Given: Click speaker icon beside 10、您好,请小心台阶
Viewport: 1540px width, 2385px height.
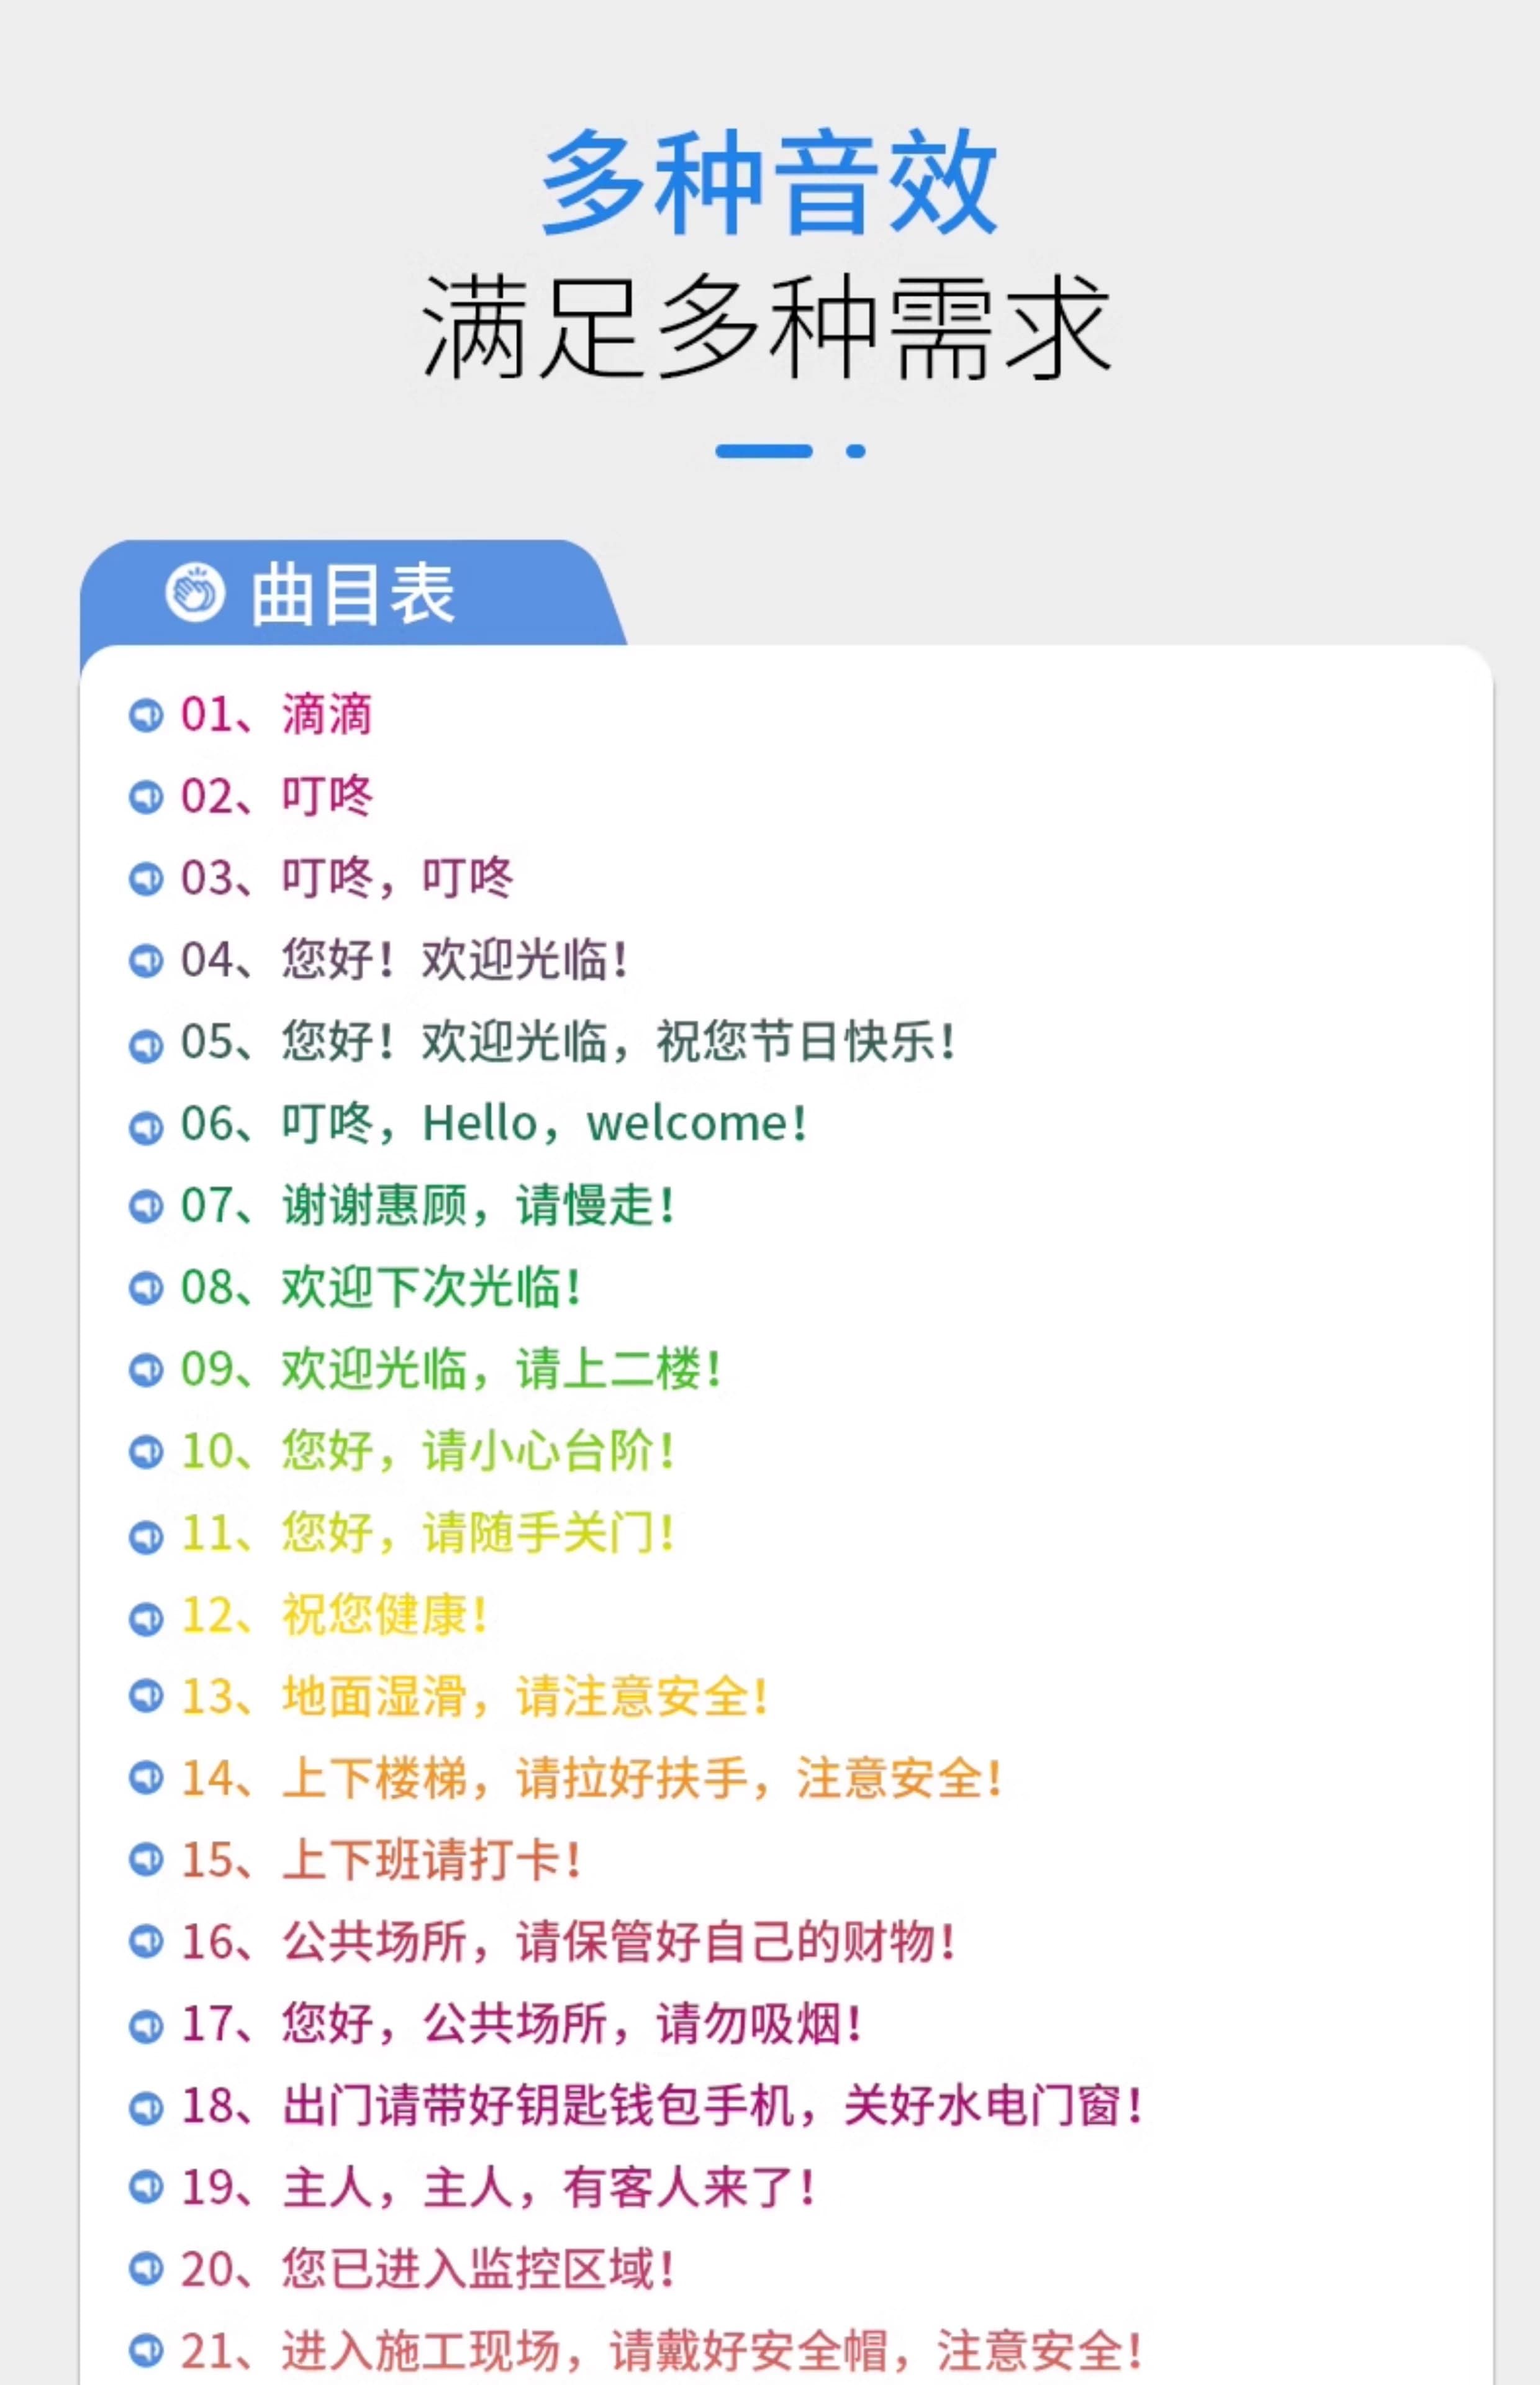Looking at the screenshot, I should click(x=146, y=1453).
